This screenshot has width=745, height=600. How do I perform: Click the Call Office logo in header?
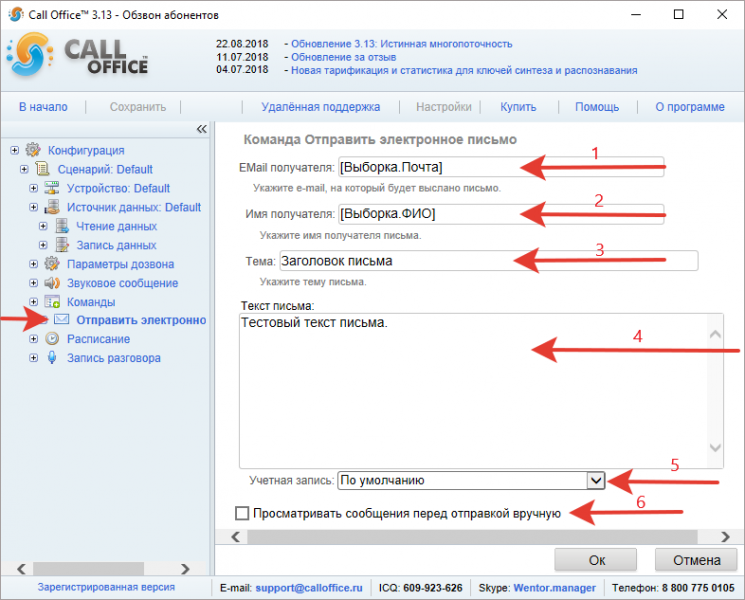click(x=78, y=56)
